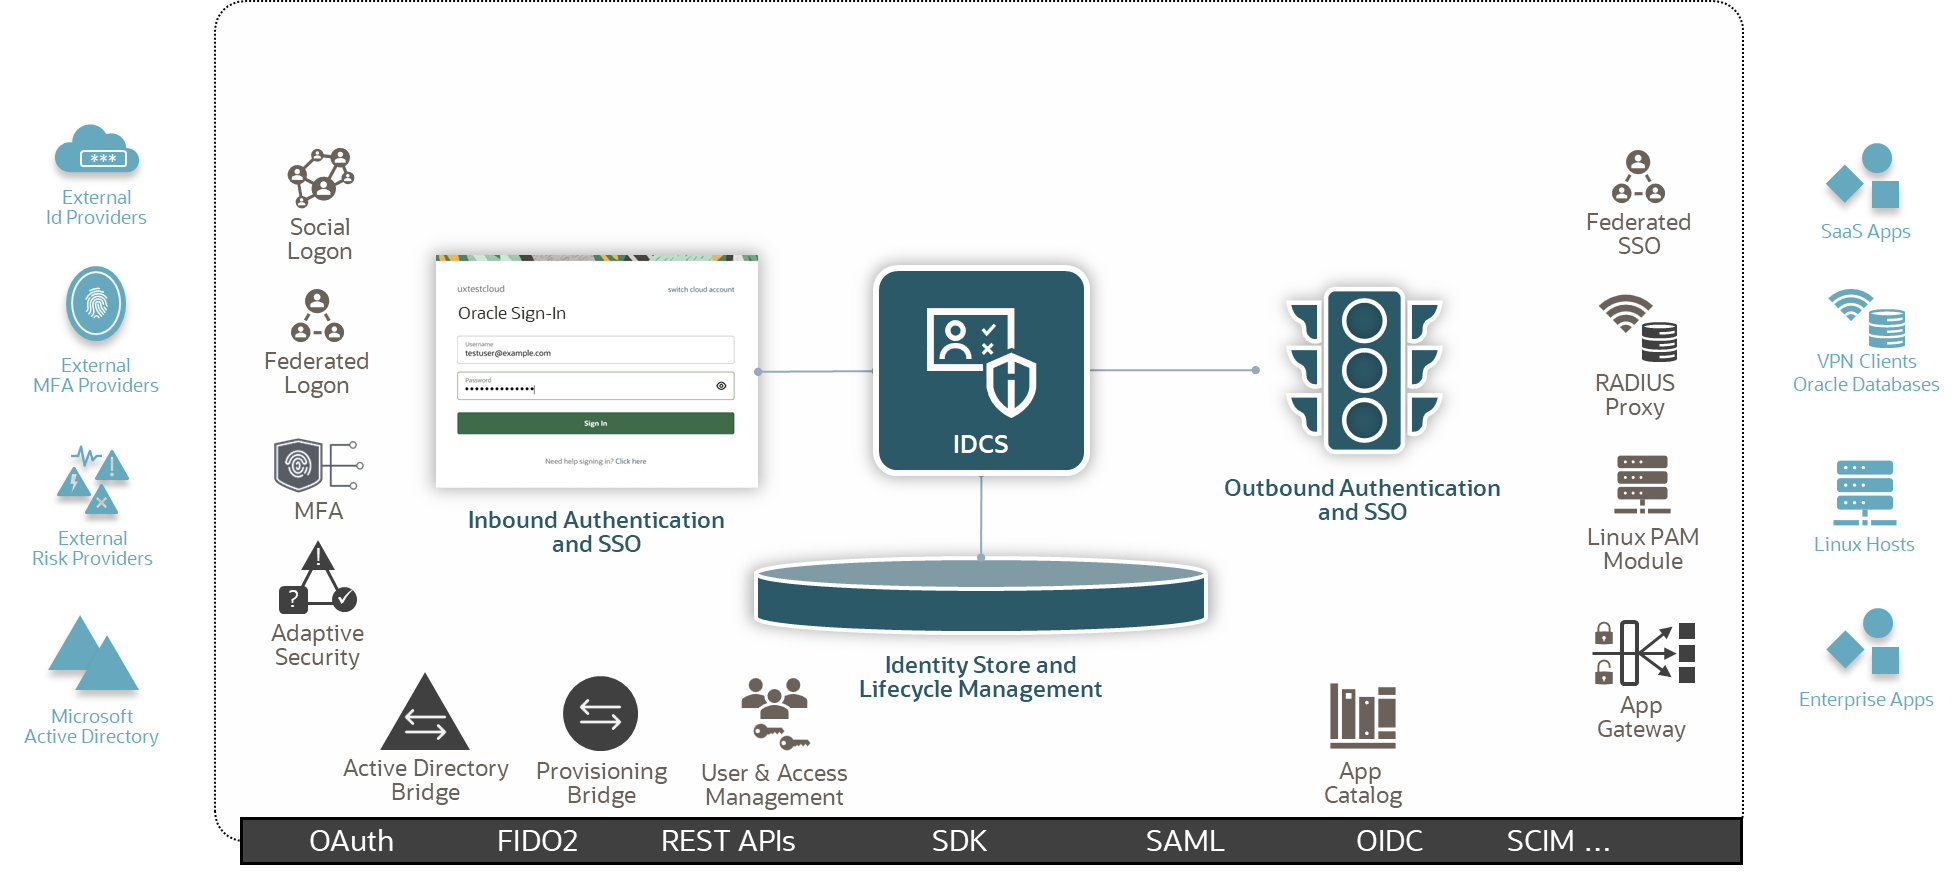Click the MFA shield fingerprint icon
The height and width of the screenshot is (875, 1959).
click(x=318, y=466)
